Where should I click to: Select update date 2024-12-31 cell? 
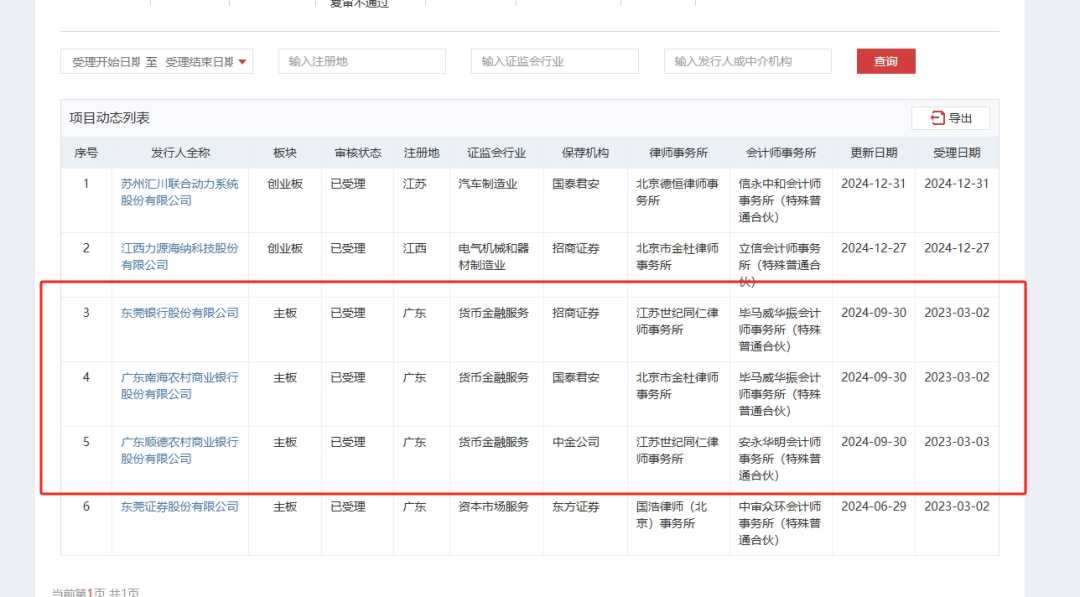[873, 184]
